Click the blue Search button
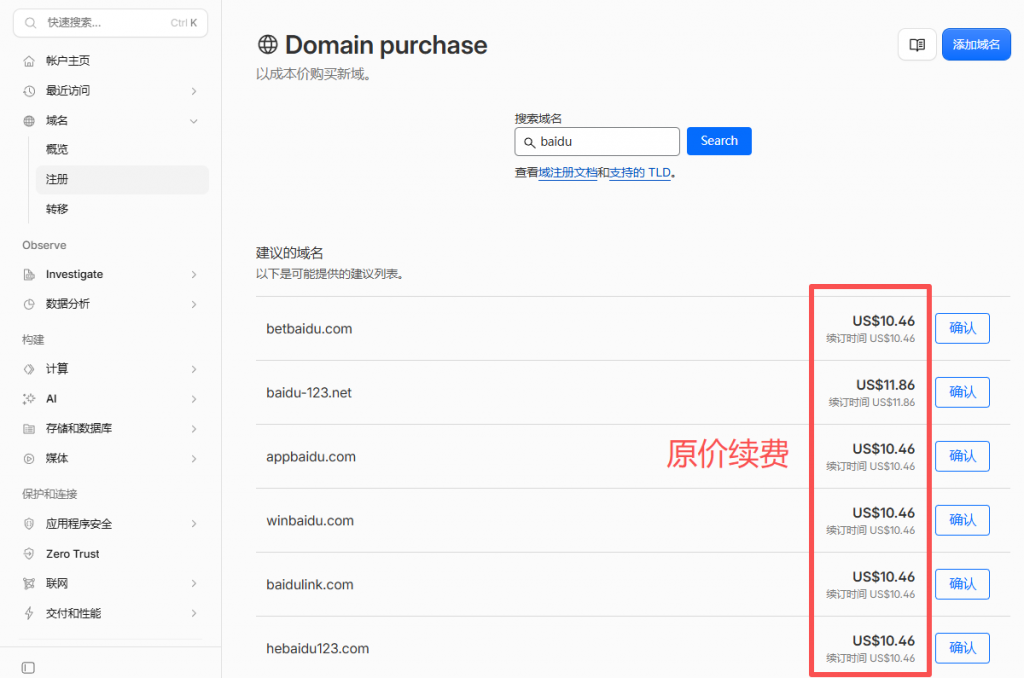Image resolution: width=1024 pixels, height=678 pixels. [x=719, y=141]
